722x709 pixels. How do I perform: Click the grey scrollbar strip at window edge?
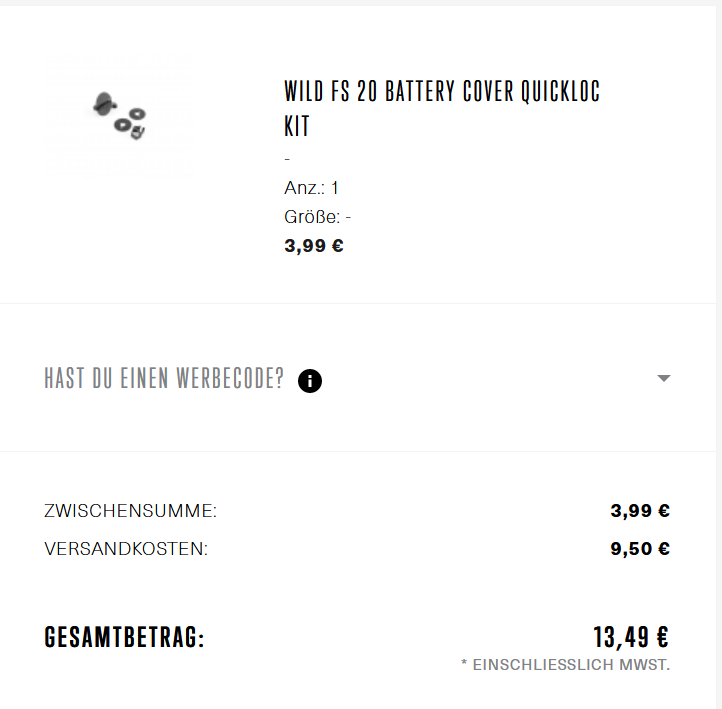[x=719, y=354]
